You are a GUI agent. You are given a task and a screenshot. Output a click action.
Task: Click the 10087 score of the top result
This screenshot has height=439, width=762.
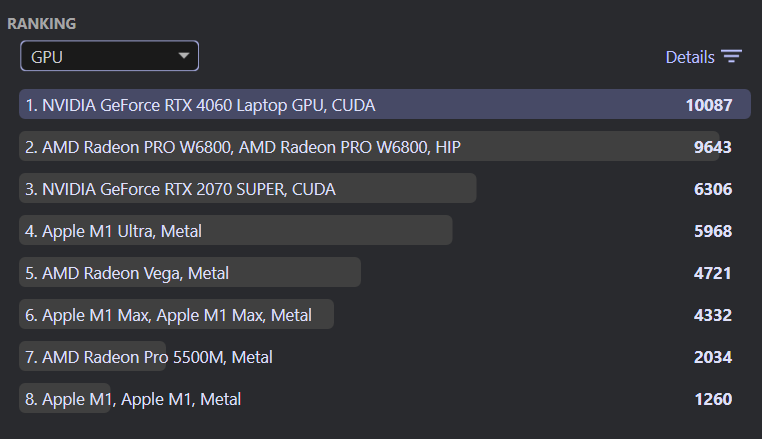[x=709, y=105]
